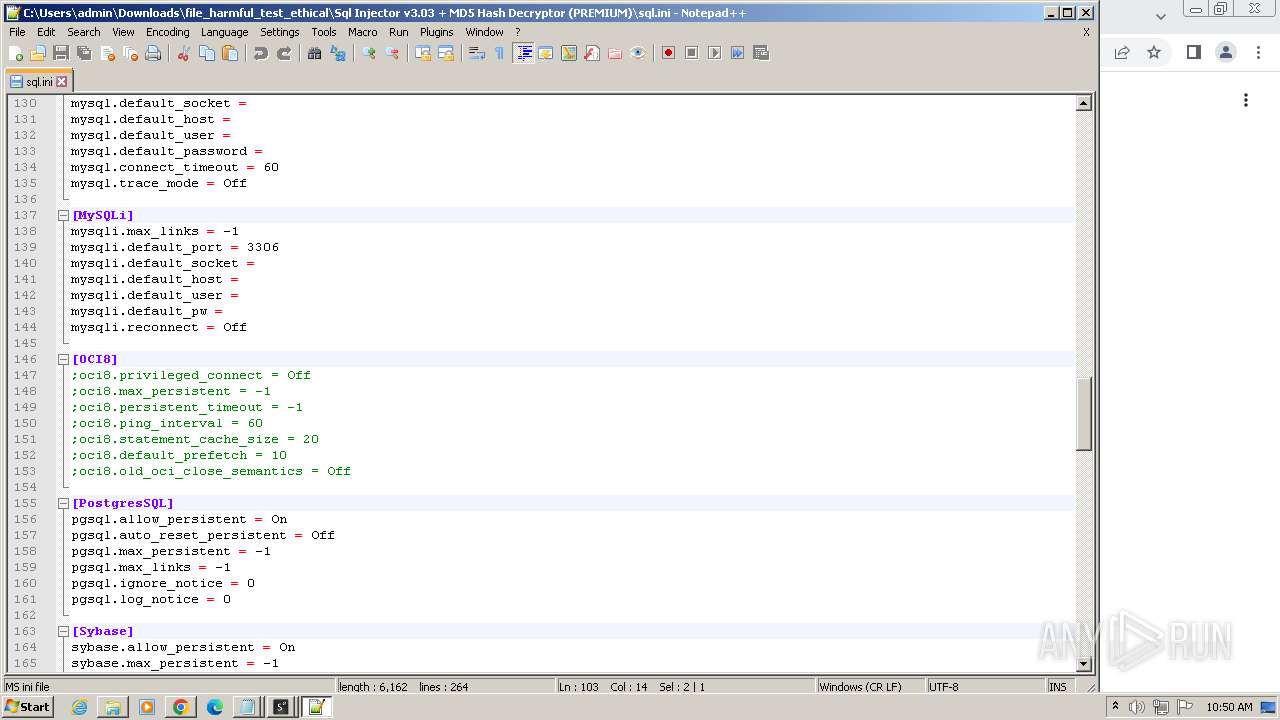
Task: Click the vertical scrollbar thumb
Action: click(x=1083, y=414)
